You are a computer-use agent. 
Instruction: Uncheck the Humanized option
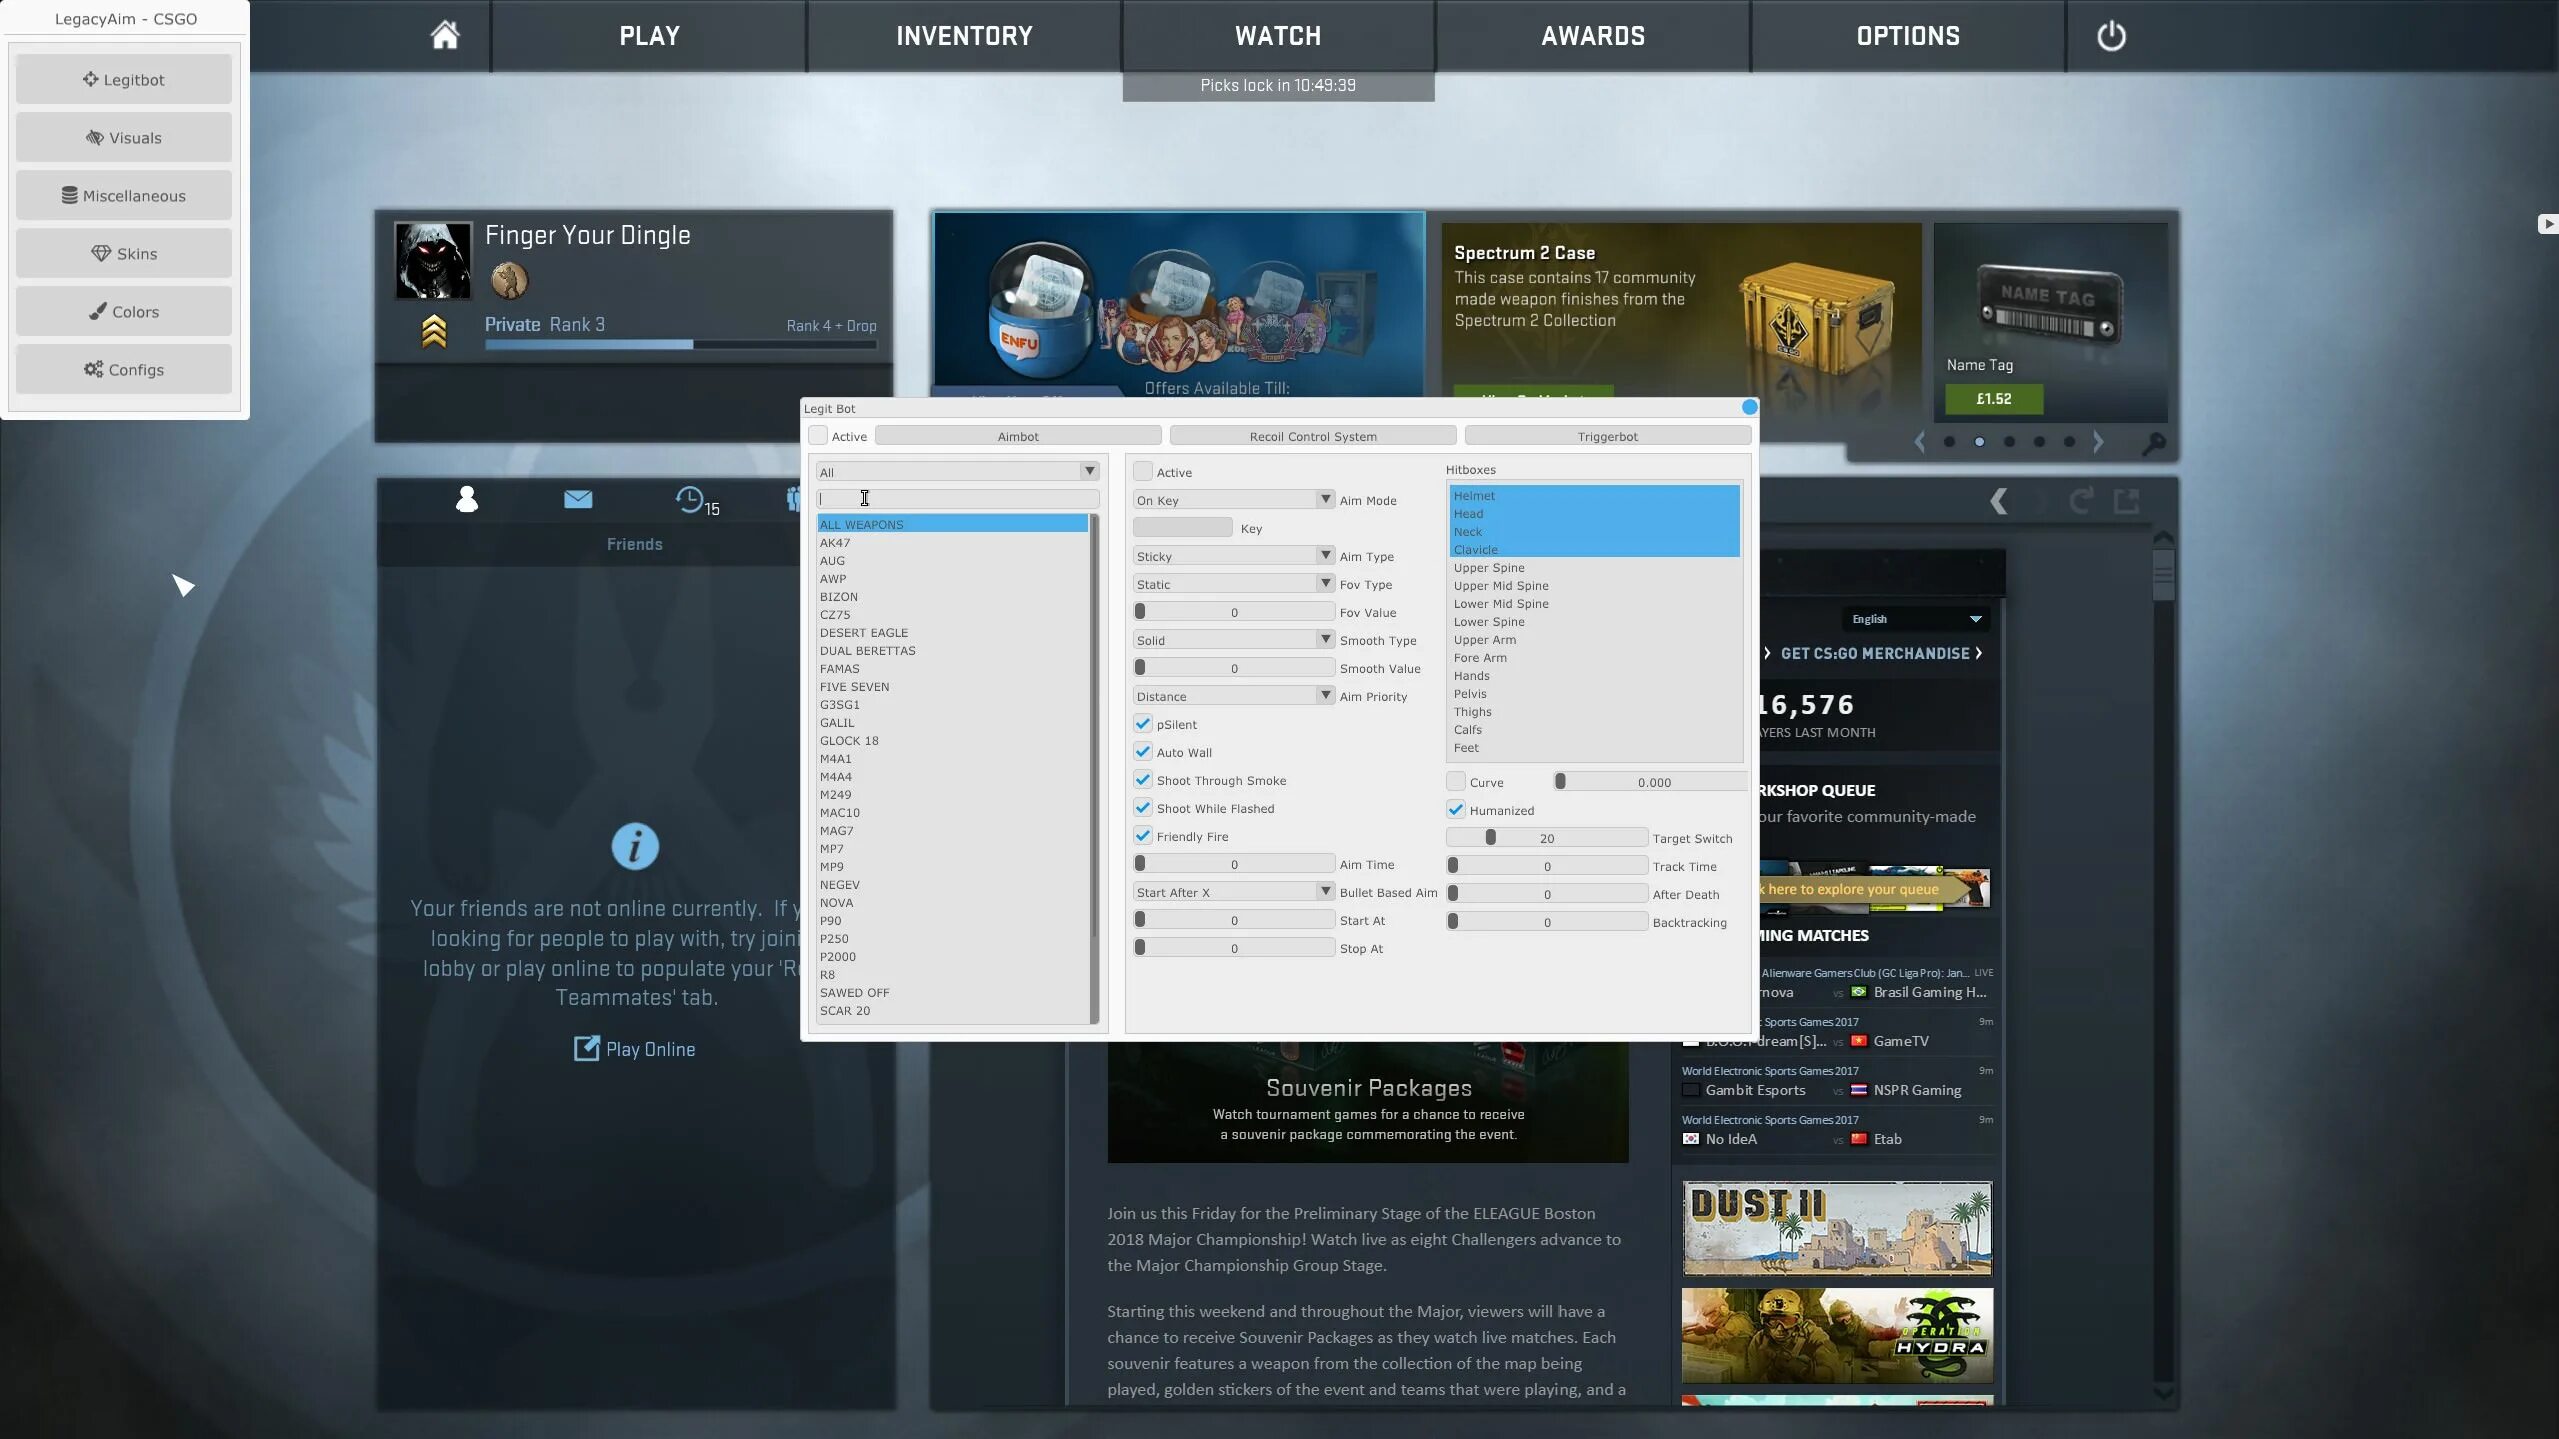(x=1456, y=810)
